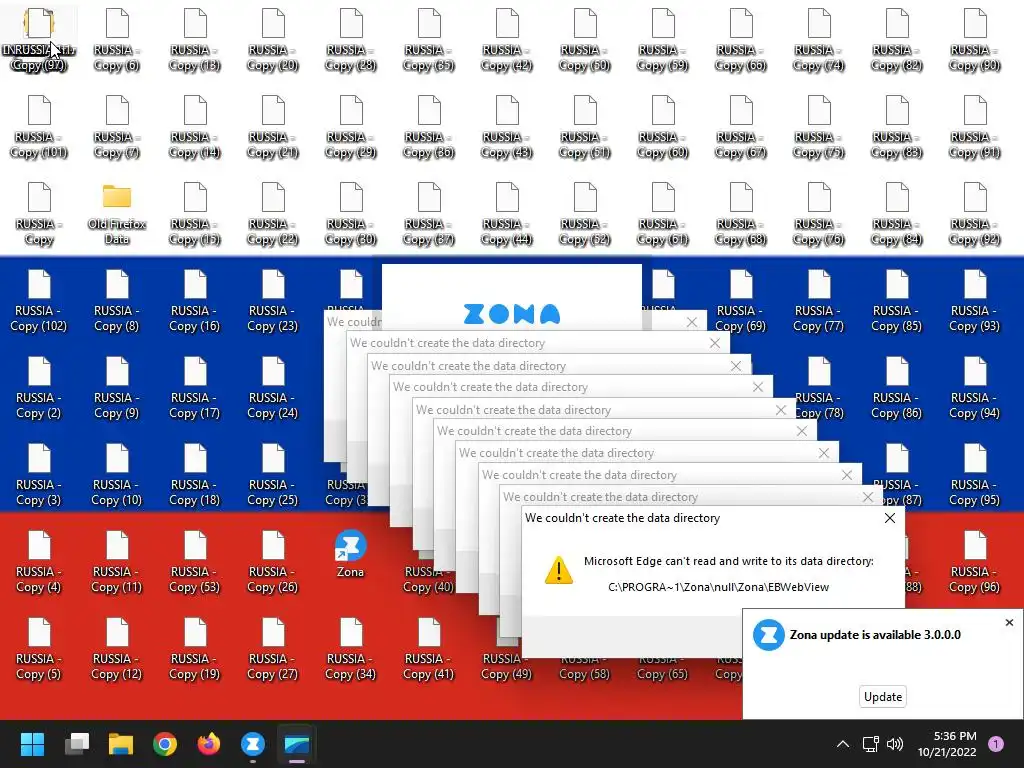1024x768 pixels.
Task: Select file RUSSIA - Copy (44)
Action: (x=507, y=214)
